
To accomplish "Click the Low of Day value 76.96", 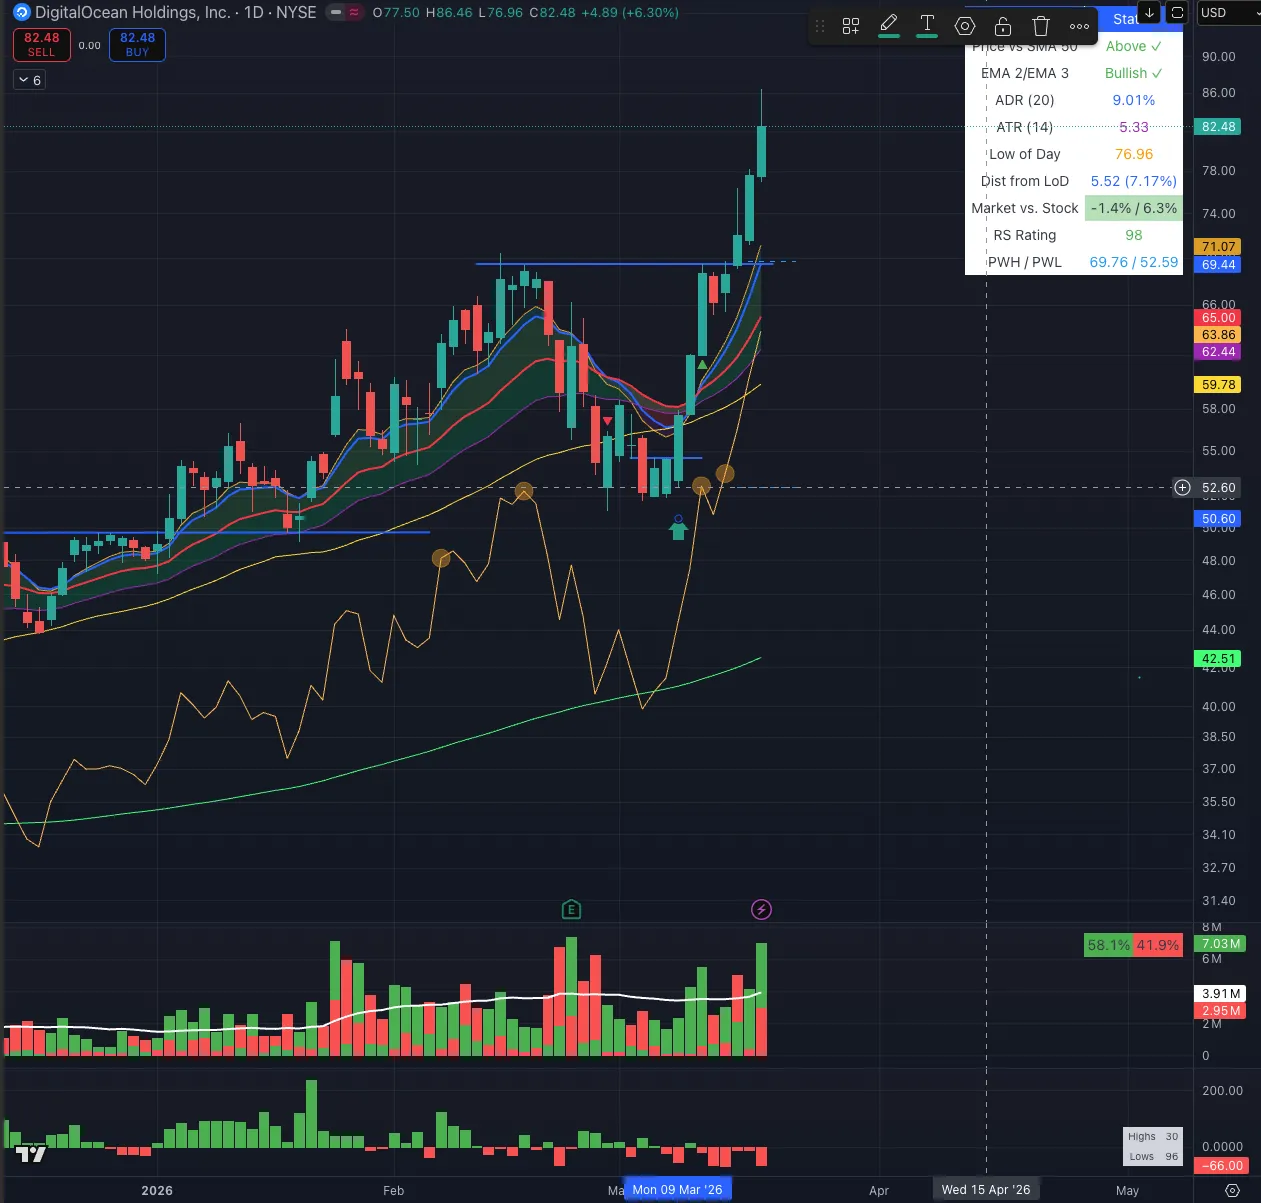I will tap(1133, 154).
